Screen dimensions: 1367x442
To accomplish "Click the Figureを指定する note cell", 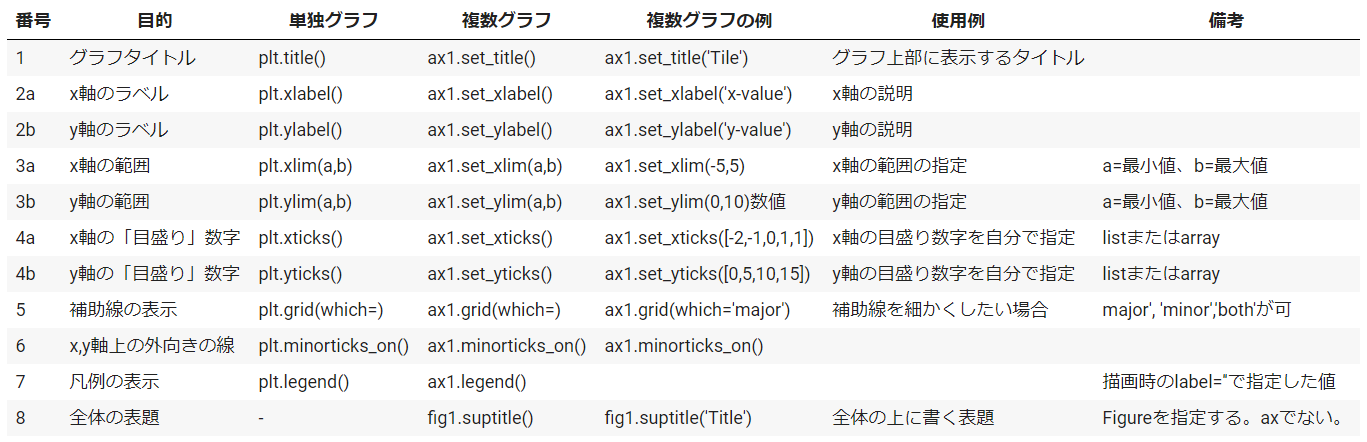I will pos(1221,418).
